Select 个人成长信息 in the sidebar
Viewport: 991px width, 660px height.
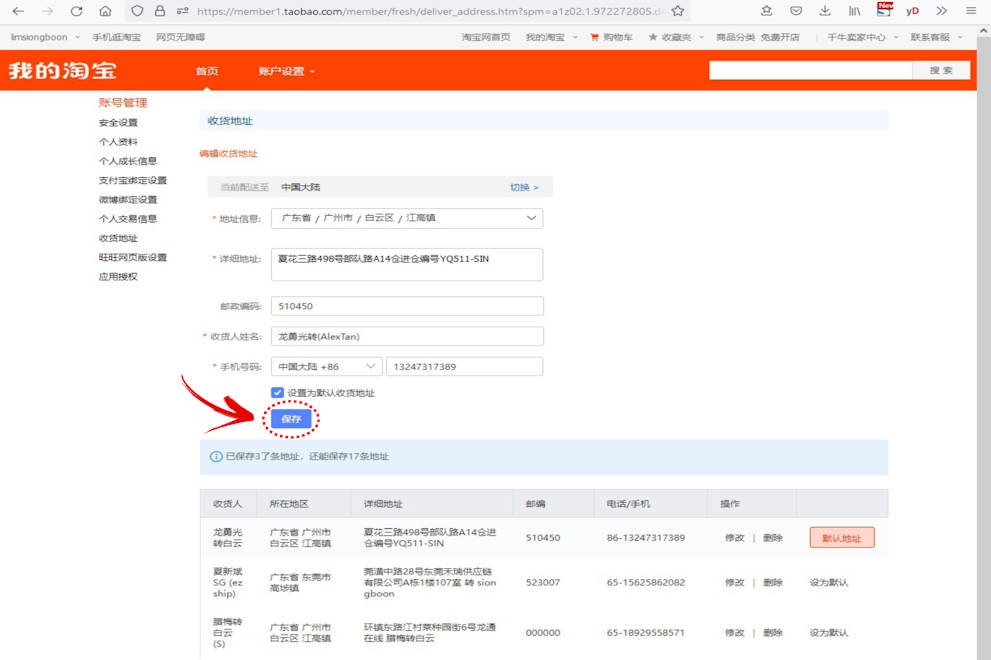[x=128, y=161]
